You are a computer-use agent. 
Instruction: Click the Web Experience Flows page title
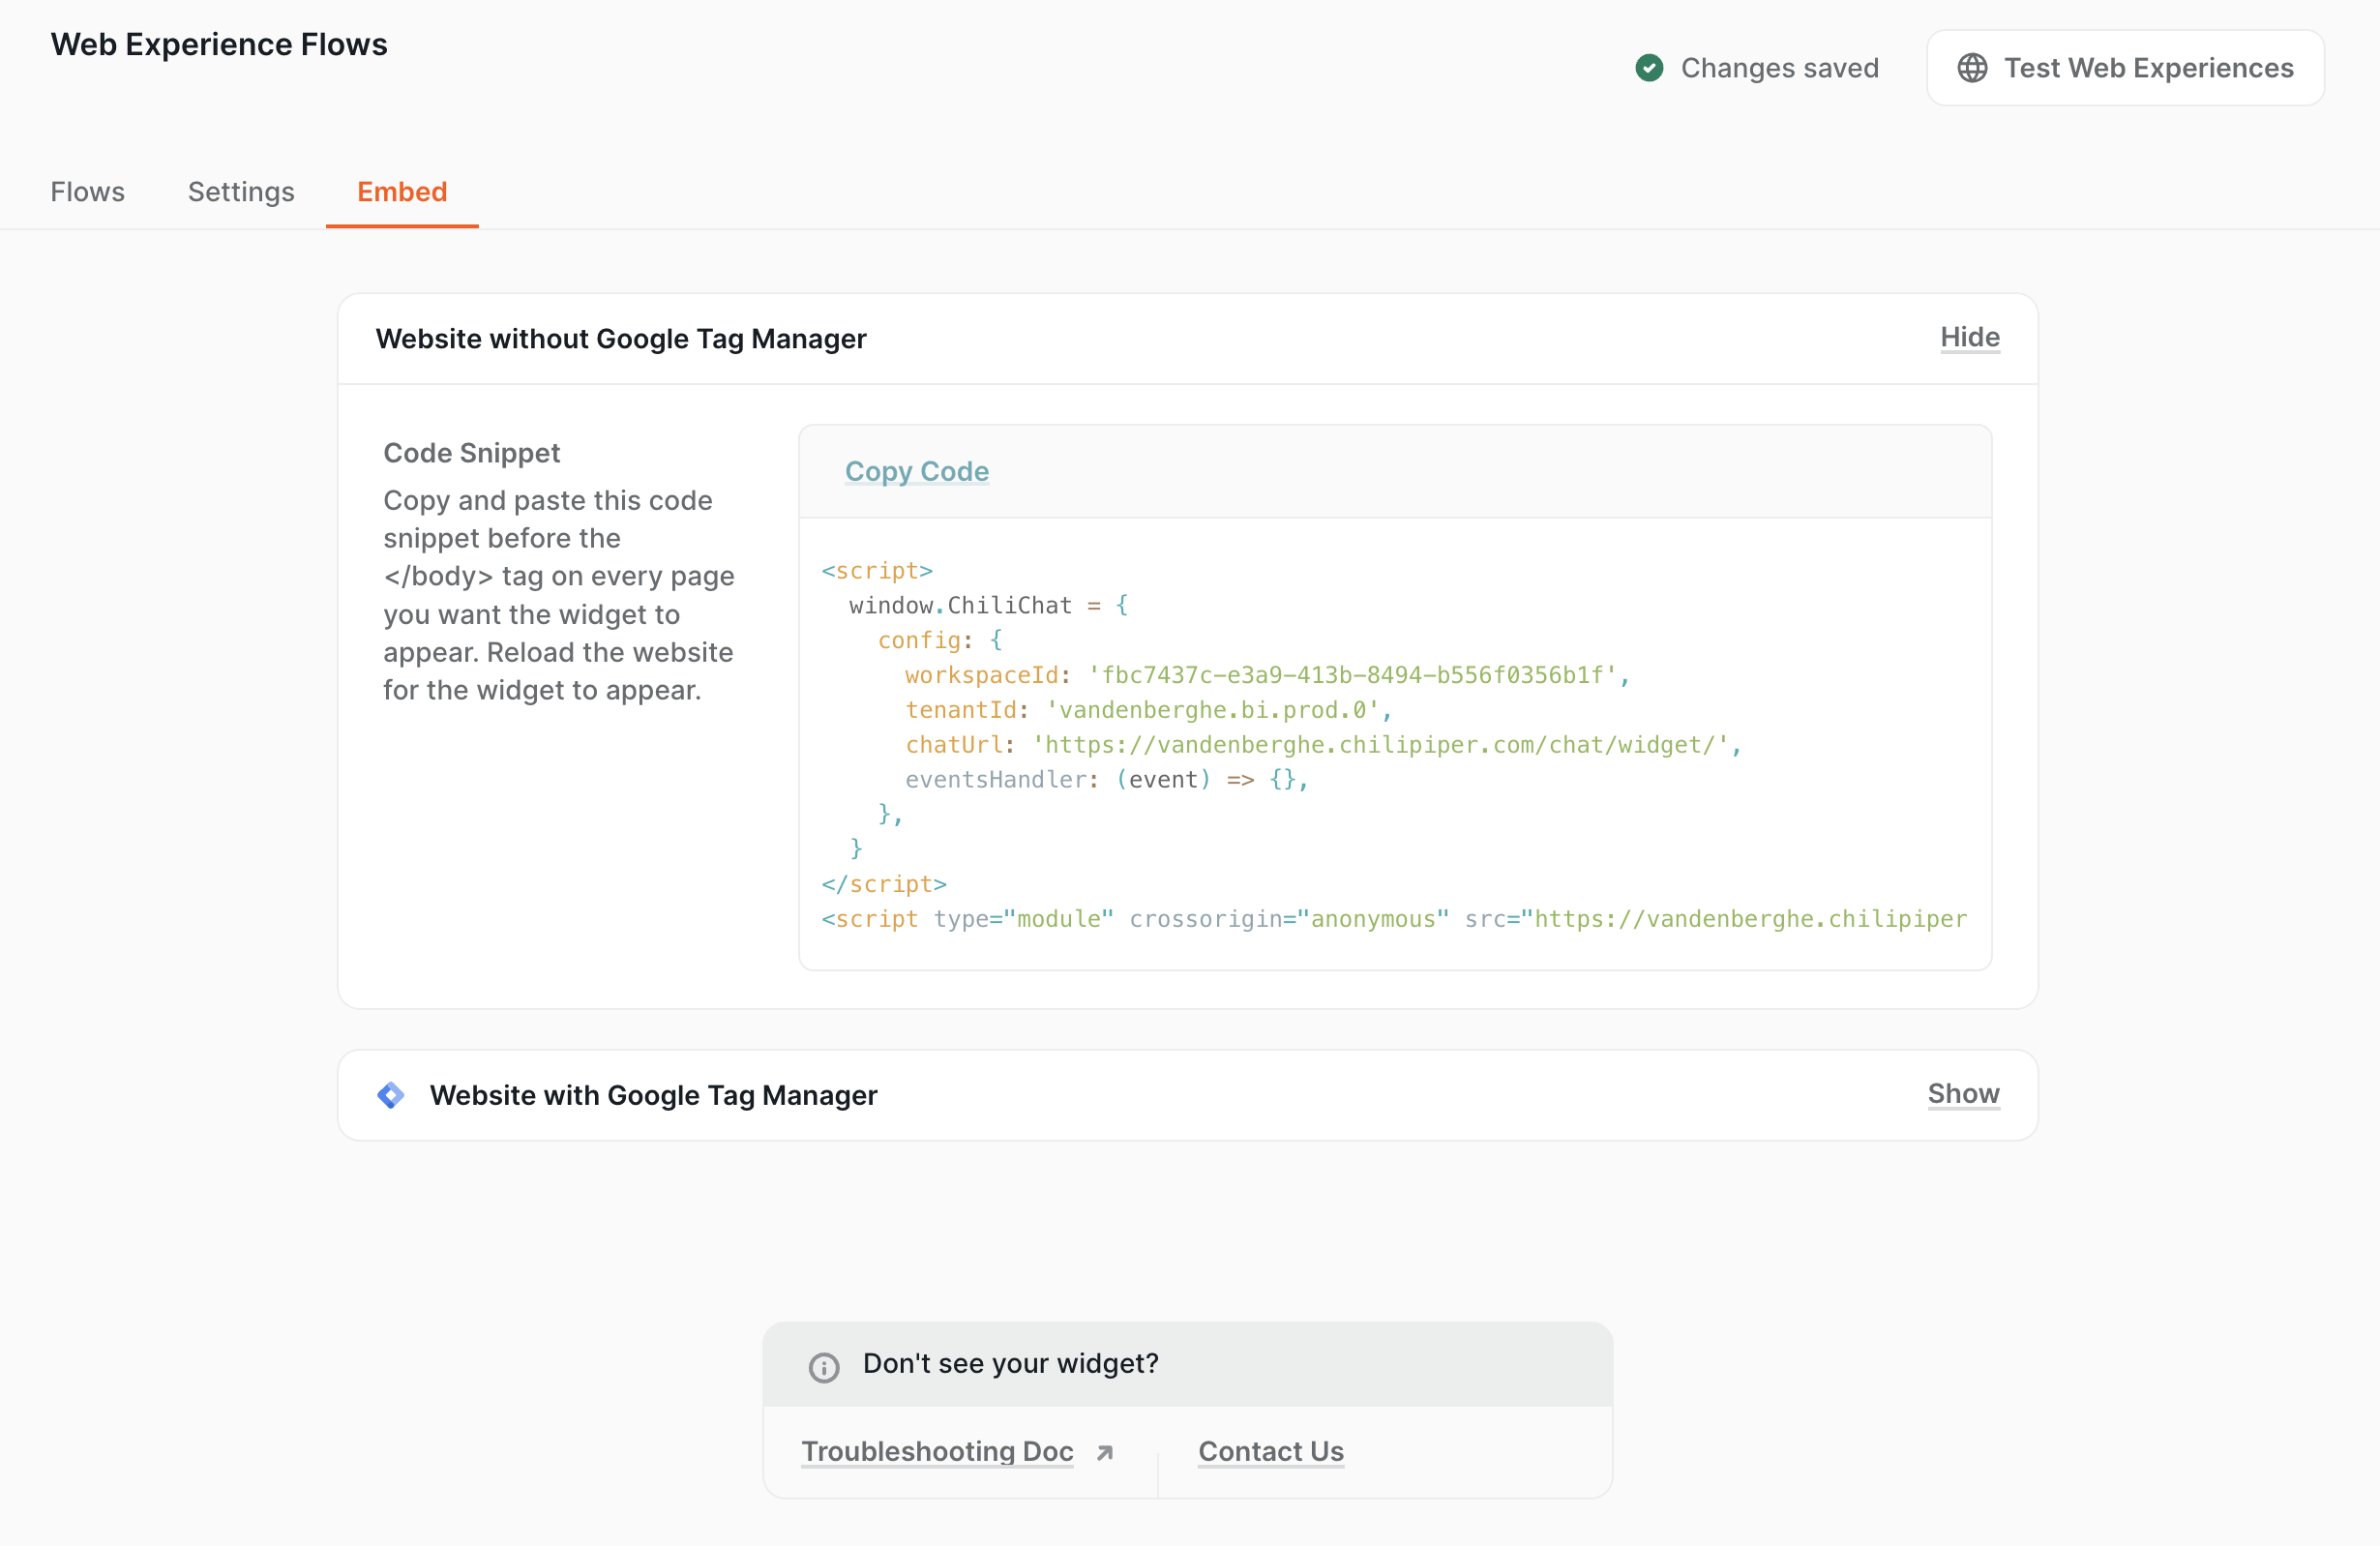click(219, 44)
